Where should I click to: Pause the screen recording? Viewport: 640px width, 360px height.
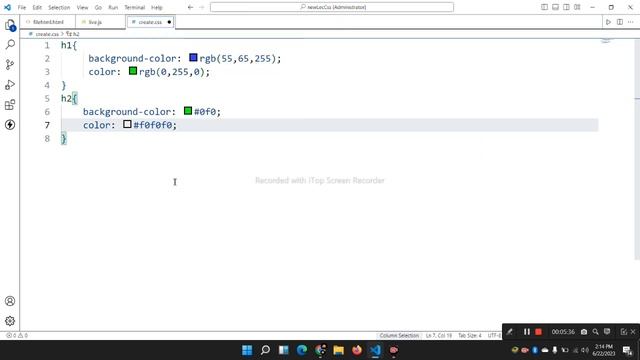click(x=527, y=332)
